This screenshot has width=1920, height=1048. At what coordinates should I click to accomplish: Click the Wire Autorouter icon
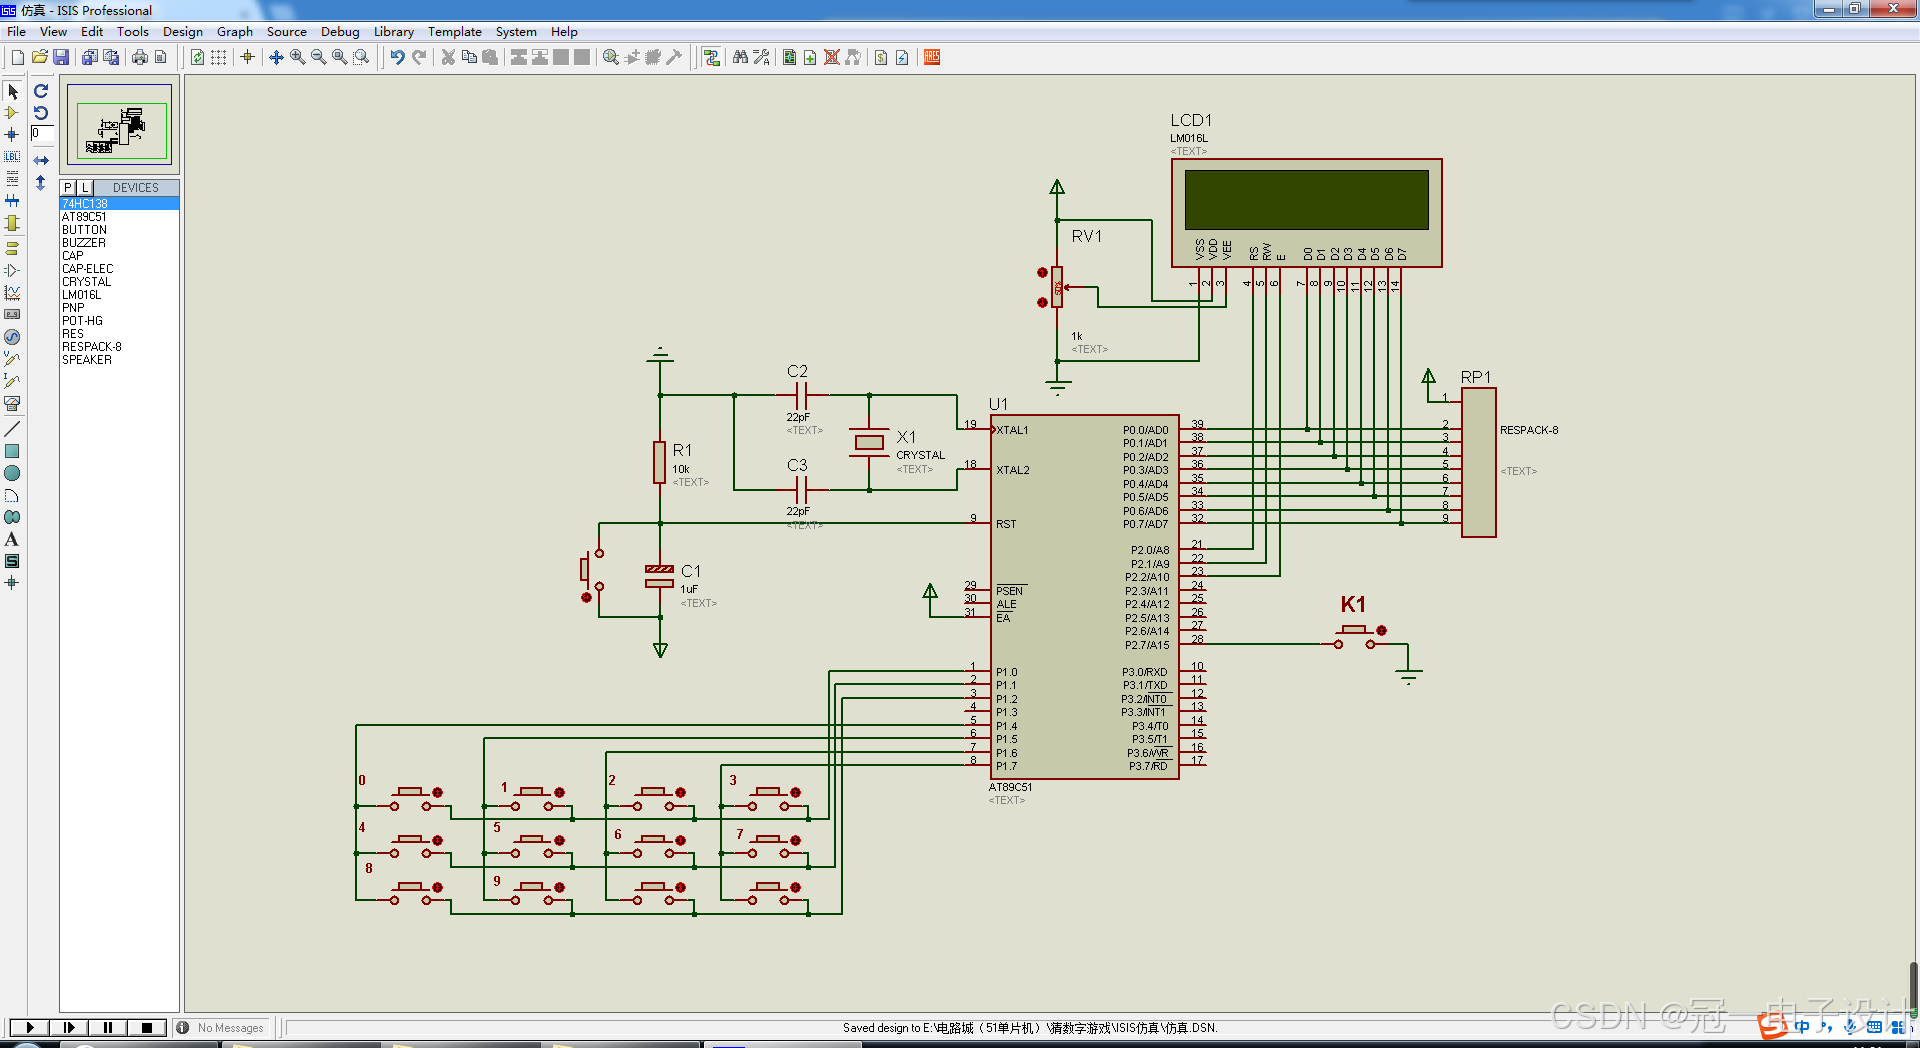tap(711, 57)
